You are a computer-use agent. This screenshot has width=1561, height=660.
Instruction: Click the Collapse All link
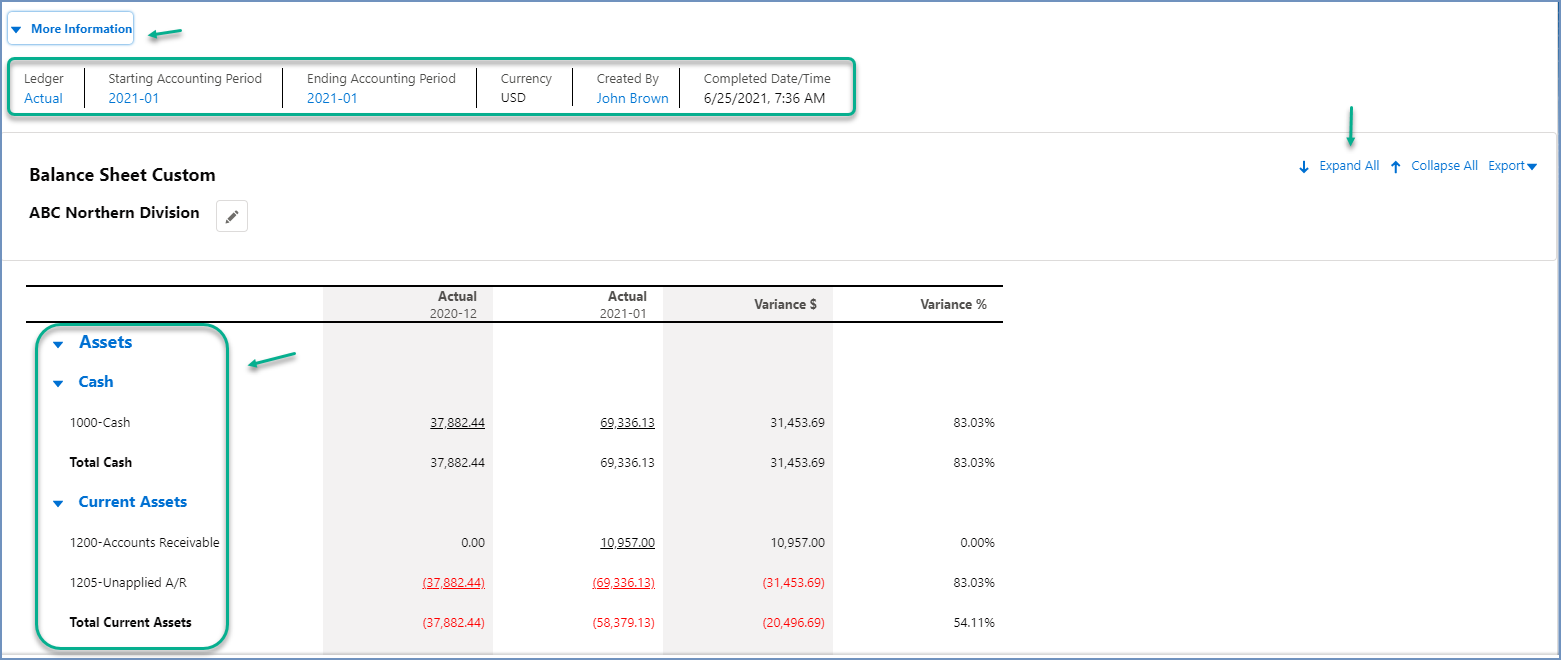point(1444,166)
